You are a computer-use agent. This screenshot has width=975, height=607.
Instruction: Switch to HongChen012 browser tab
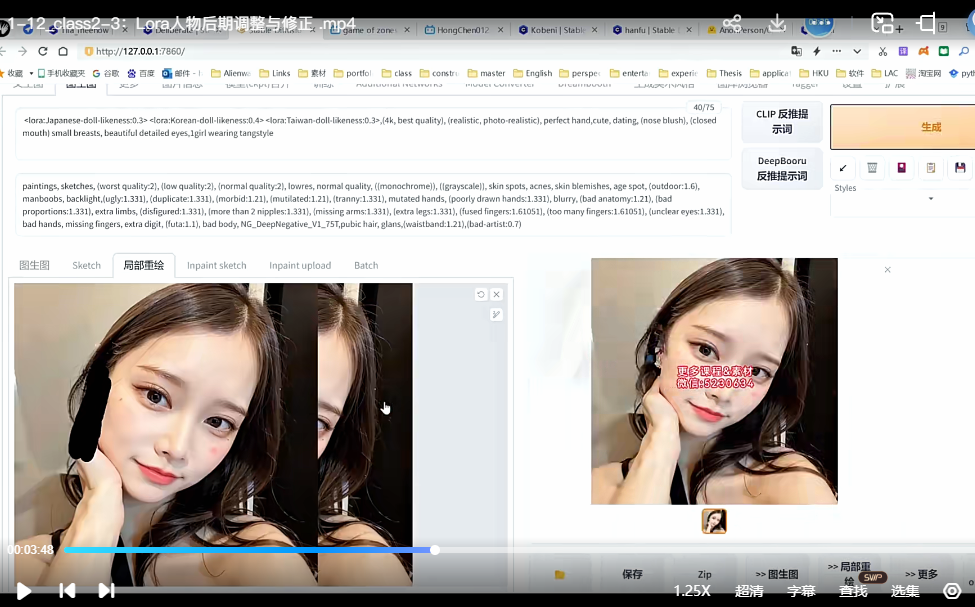point(463,30)
